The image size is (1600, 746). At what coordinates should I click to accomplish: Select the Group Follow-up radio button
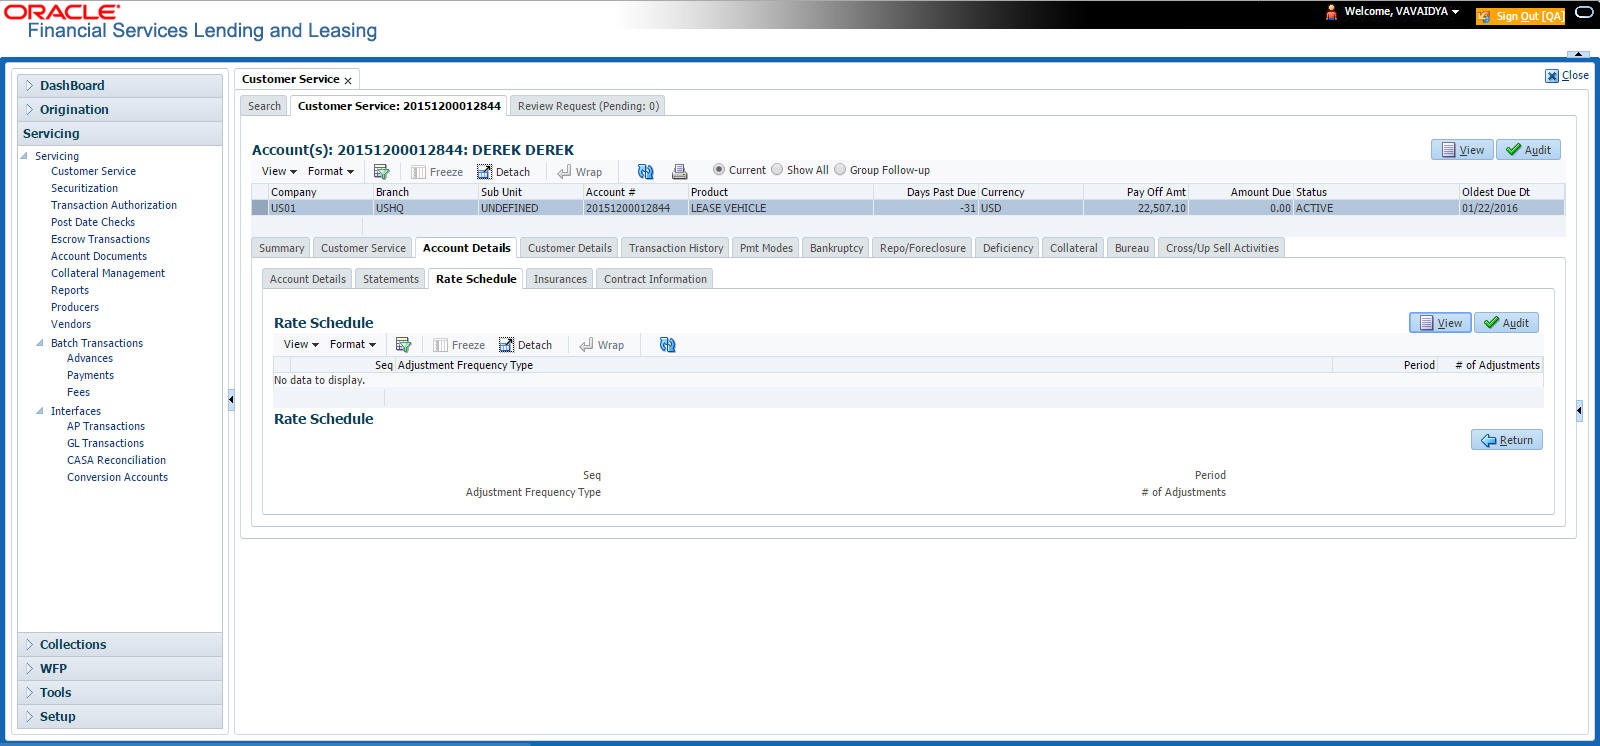(x=840, y=170)
